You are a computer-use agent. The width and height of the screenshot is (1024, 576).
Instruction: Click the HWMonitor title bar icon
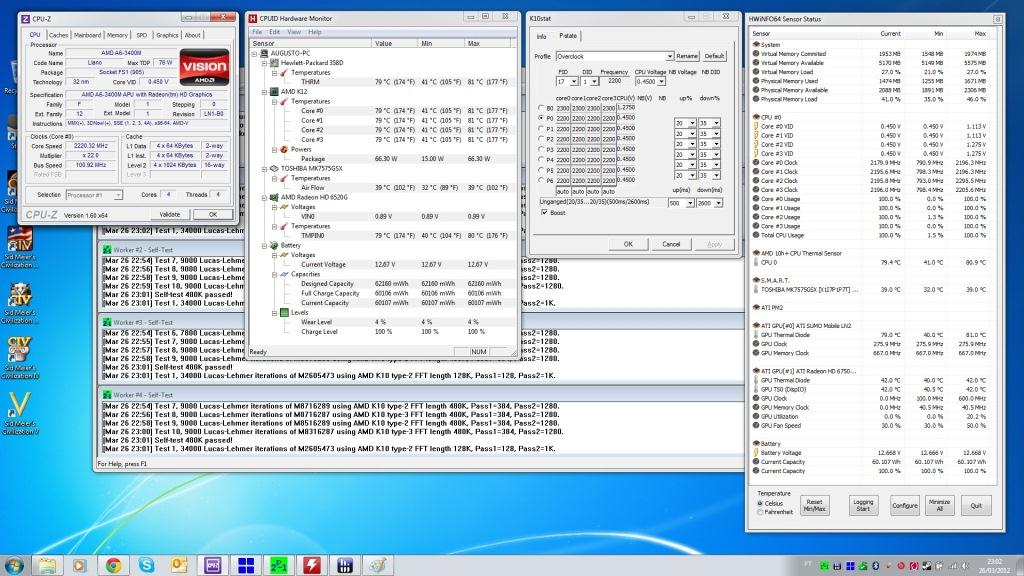pos(253,18)
